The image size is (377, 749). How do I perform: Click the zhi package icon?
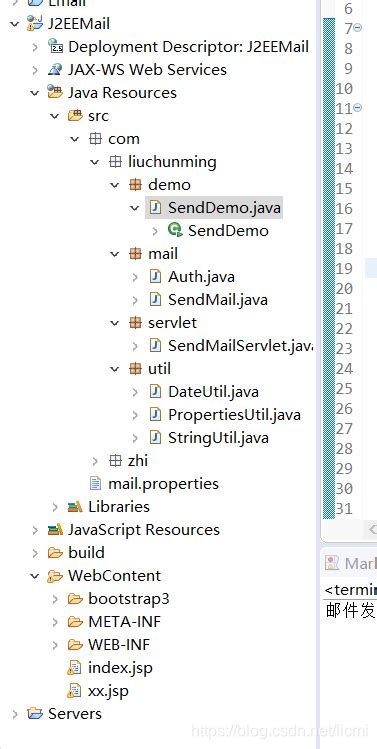[x=115, y=461]
